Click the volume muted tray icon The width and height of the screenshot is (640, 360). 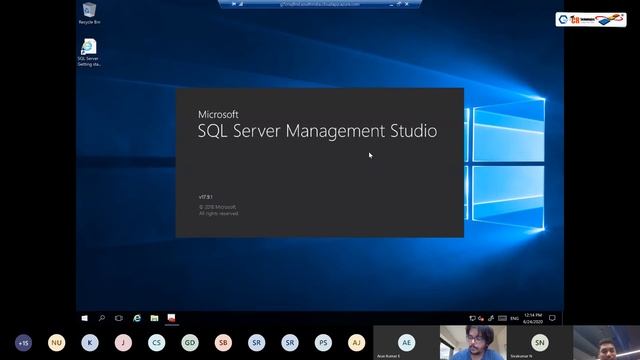pyautogui.click(x=481, y=318)
